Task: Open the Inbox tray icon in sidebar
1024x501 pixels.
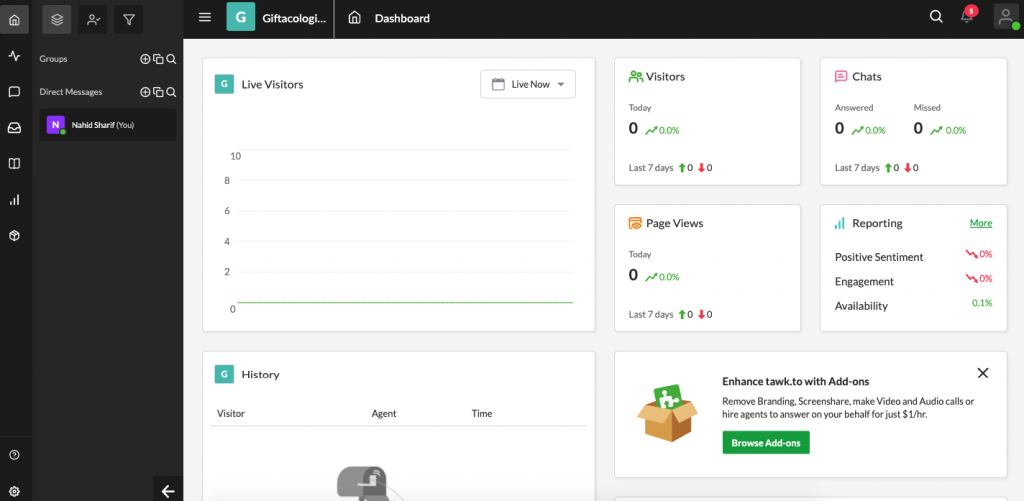Action: (14, 128)
